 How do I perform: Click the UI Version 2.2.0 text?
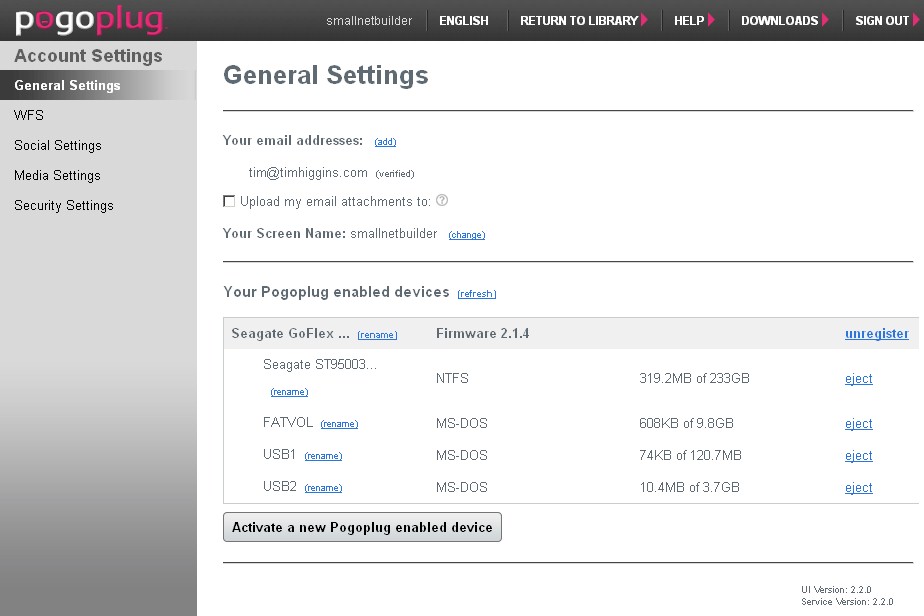(x=836, y=589)
